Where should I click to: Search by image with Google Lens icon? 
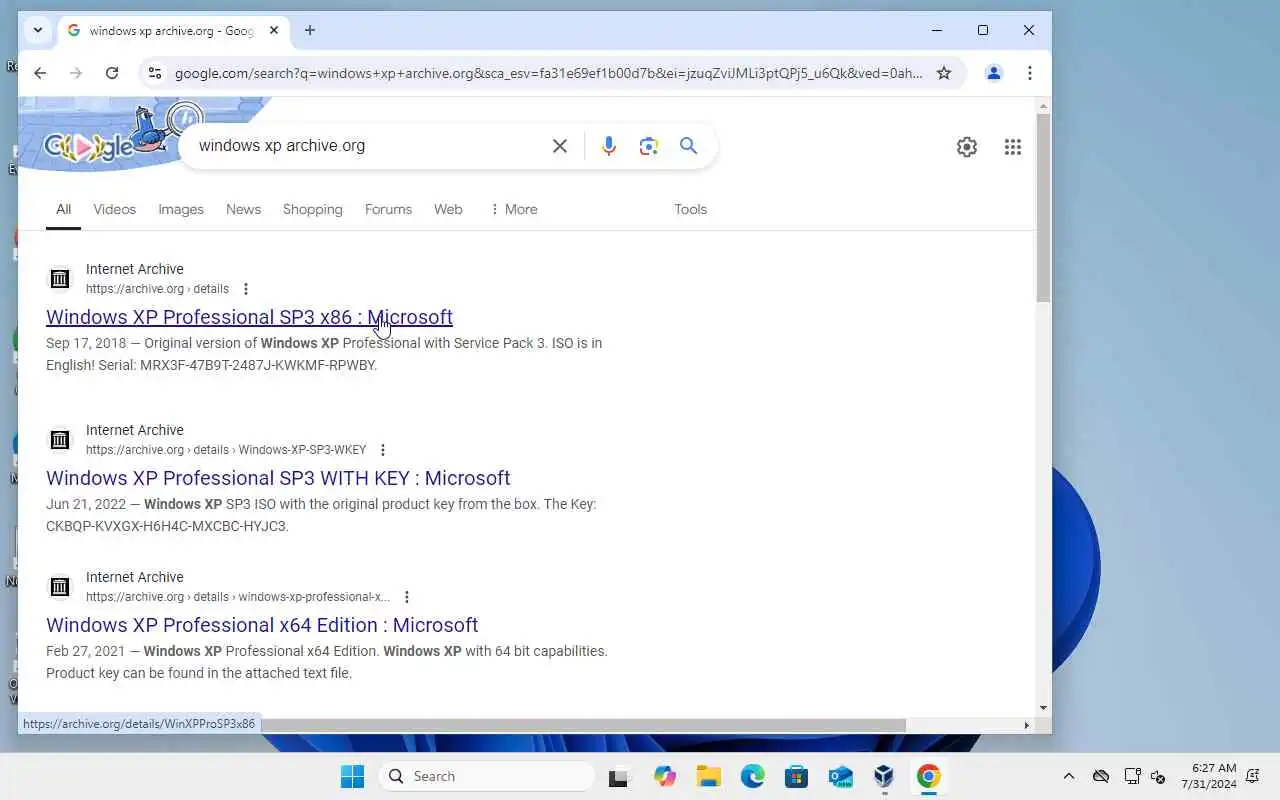click(x=649, y=146)
